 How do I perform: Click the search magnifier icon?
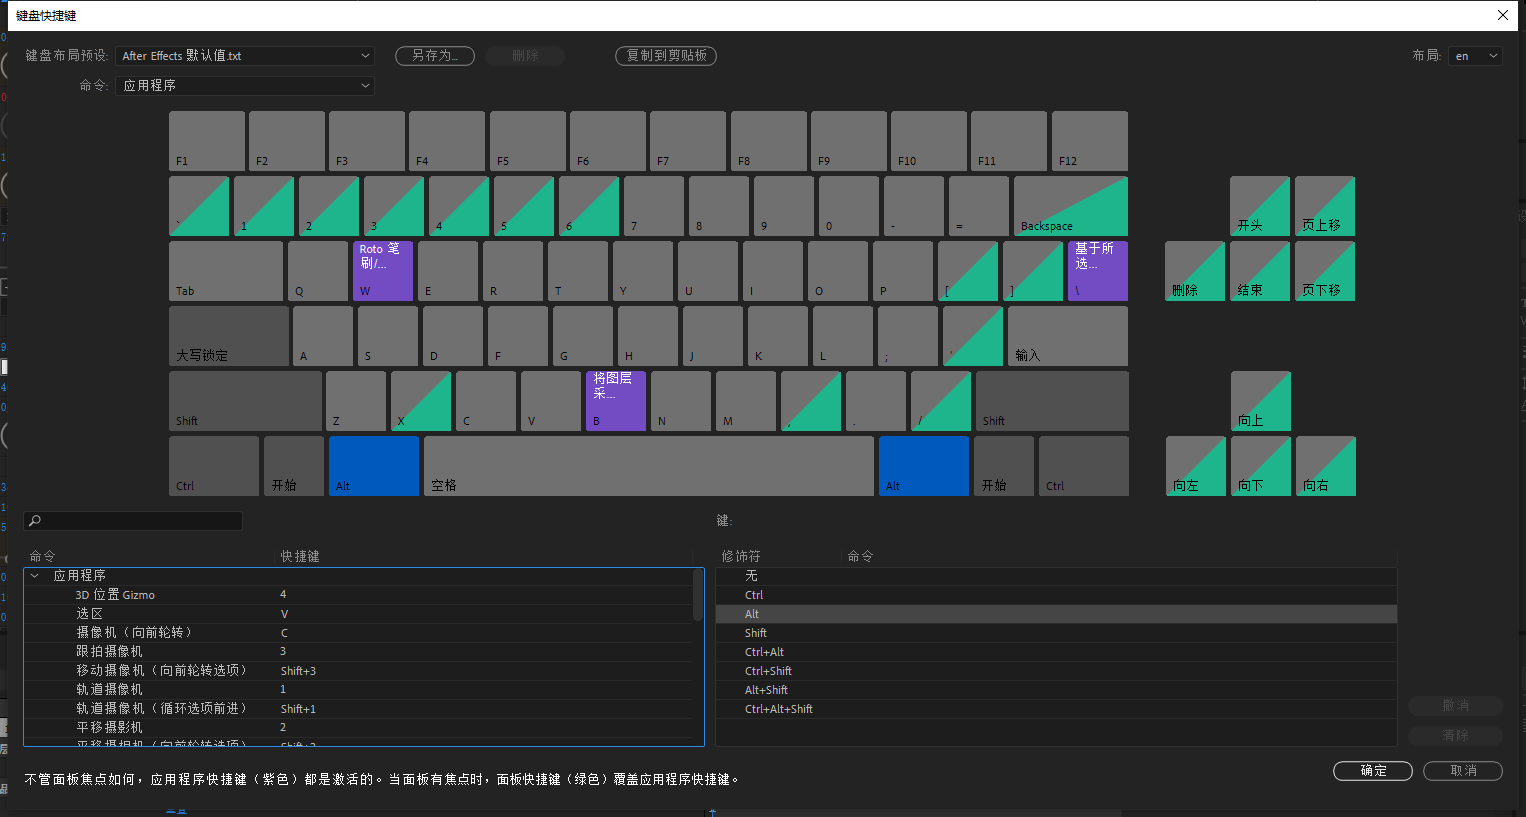34,521
